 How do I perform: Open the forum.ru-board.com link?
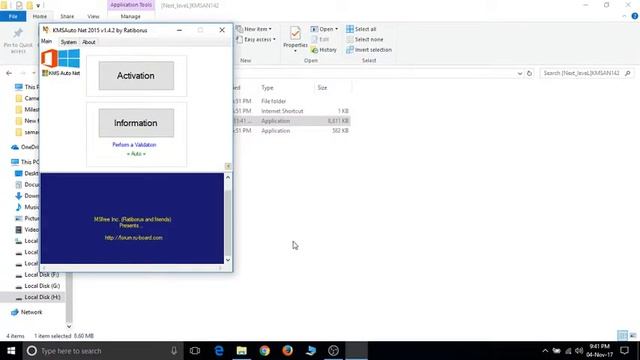point(133,238)
